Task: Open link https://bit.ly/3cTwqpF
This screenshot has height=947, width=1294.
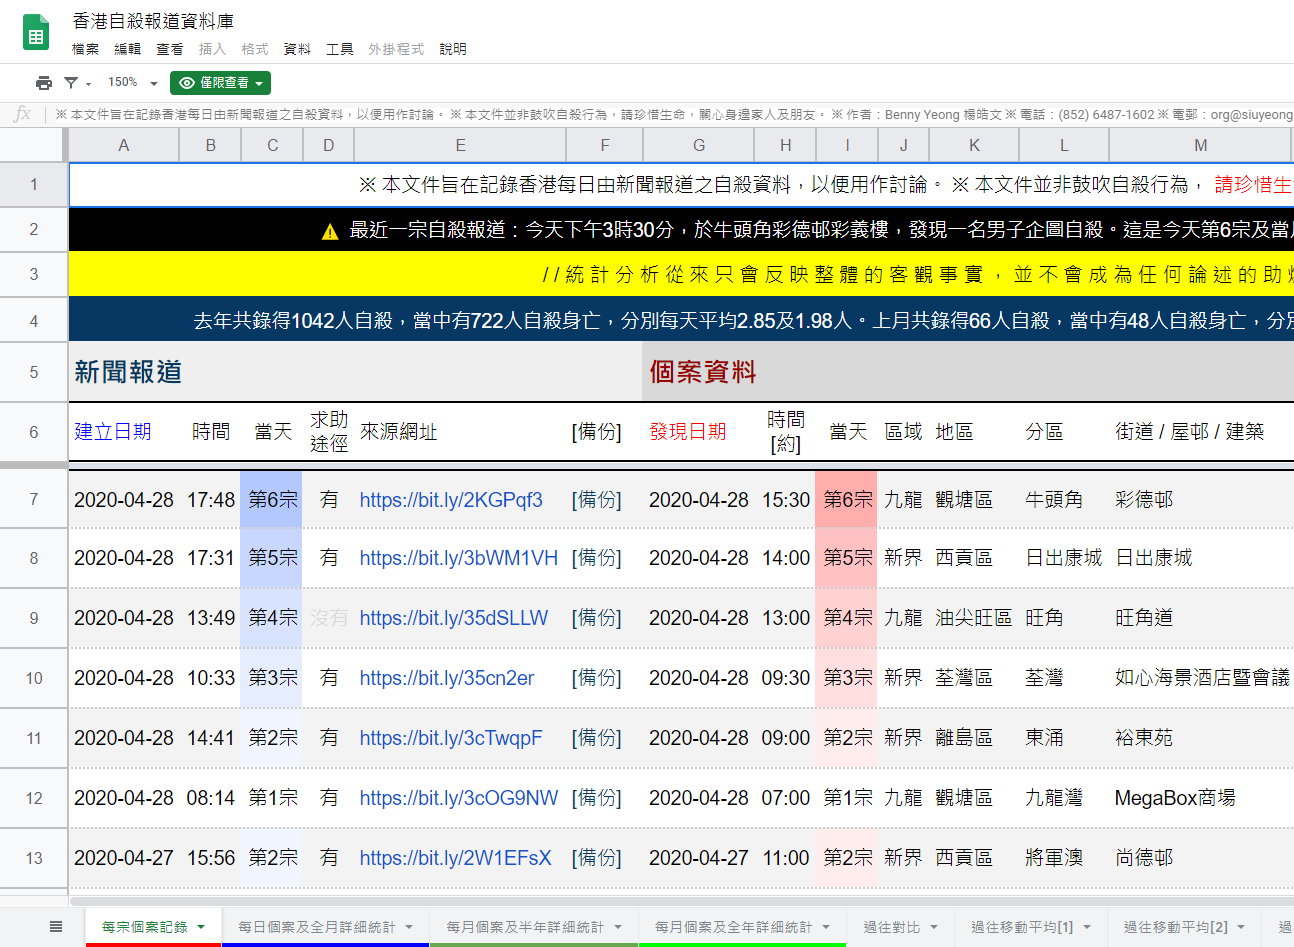Action: (x=450, y=738)
